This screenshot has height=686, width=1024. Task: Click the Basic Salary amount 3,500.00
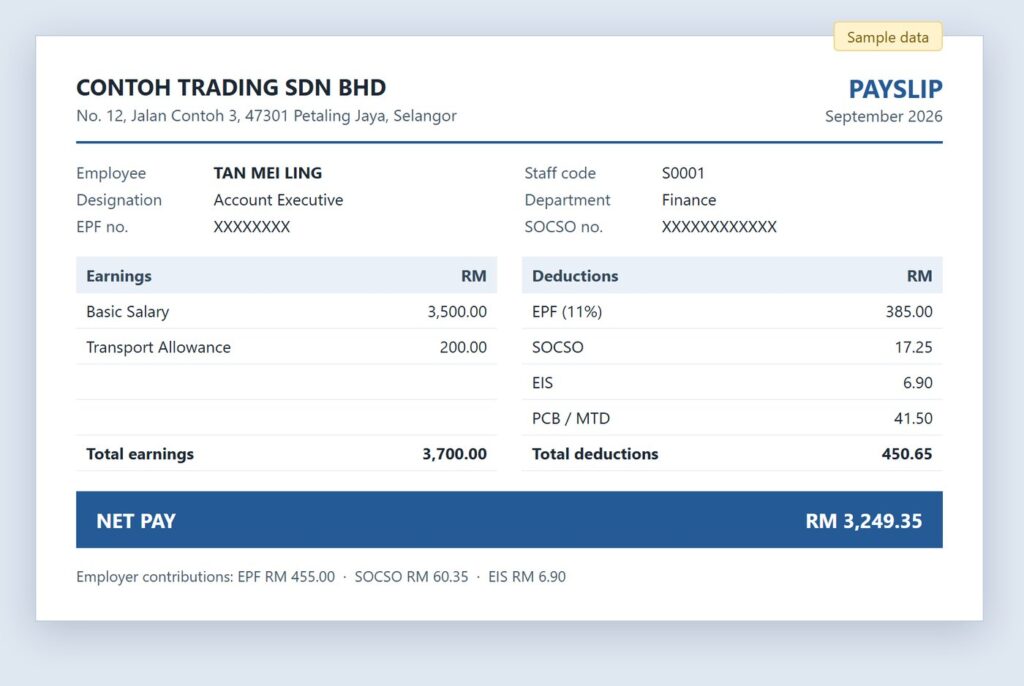tap(457, 312)
